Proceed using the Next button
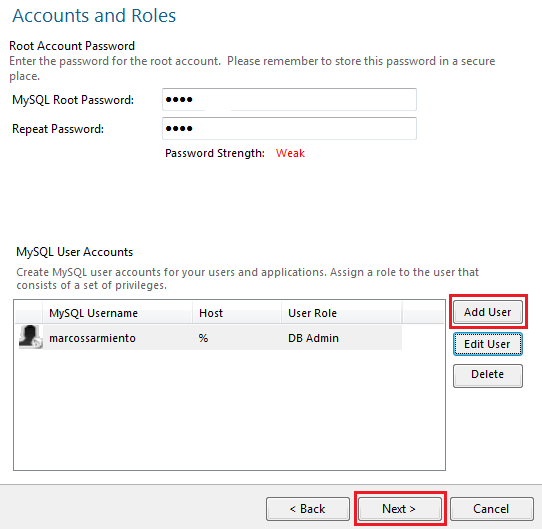The image size is (542, 529). 400,509
